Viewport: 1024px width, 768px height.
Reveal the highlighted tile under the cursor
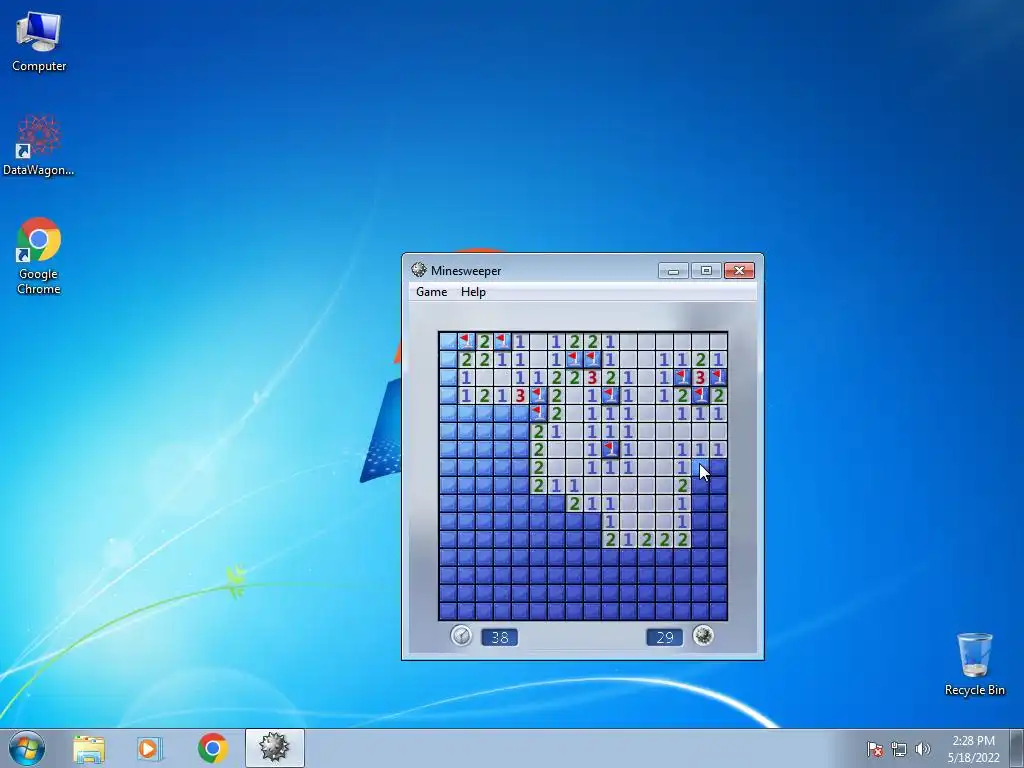tap(700, 467)
